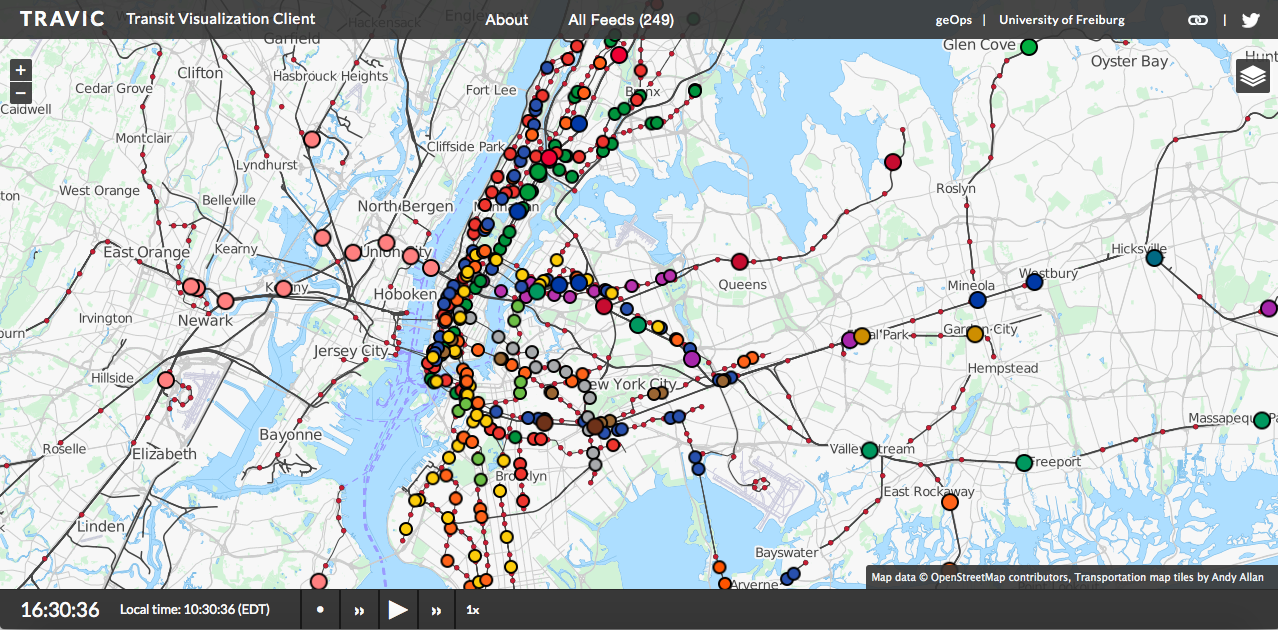1278x630 pixels.
Task: Click the TRAVIC logo
Action: pos(62,19)
